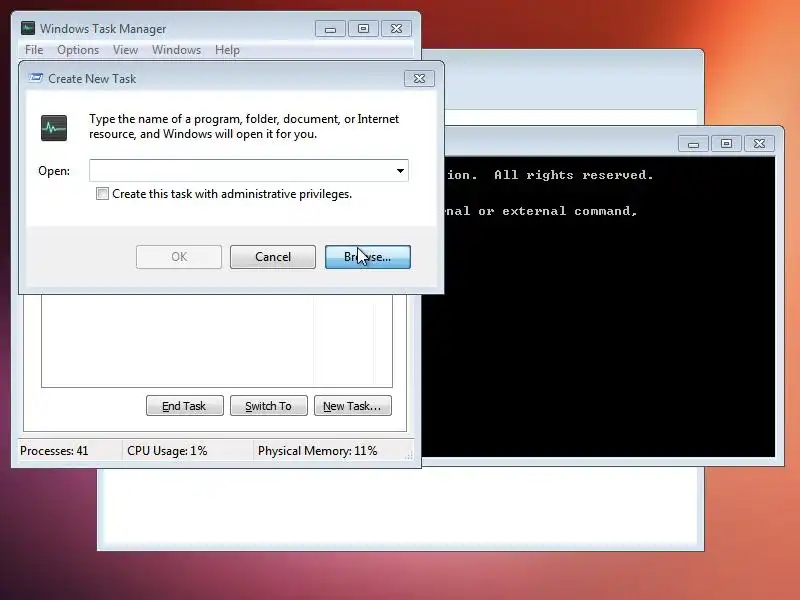Screen dimensions: 800x600
Task: Open the File menu in Task Manager
Action: (34, 50)
